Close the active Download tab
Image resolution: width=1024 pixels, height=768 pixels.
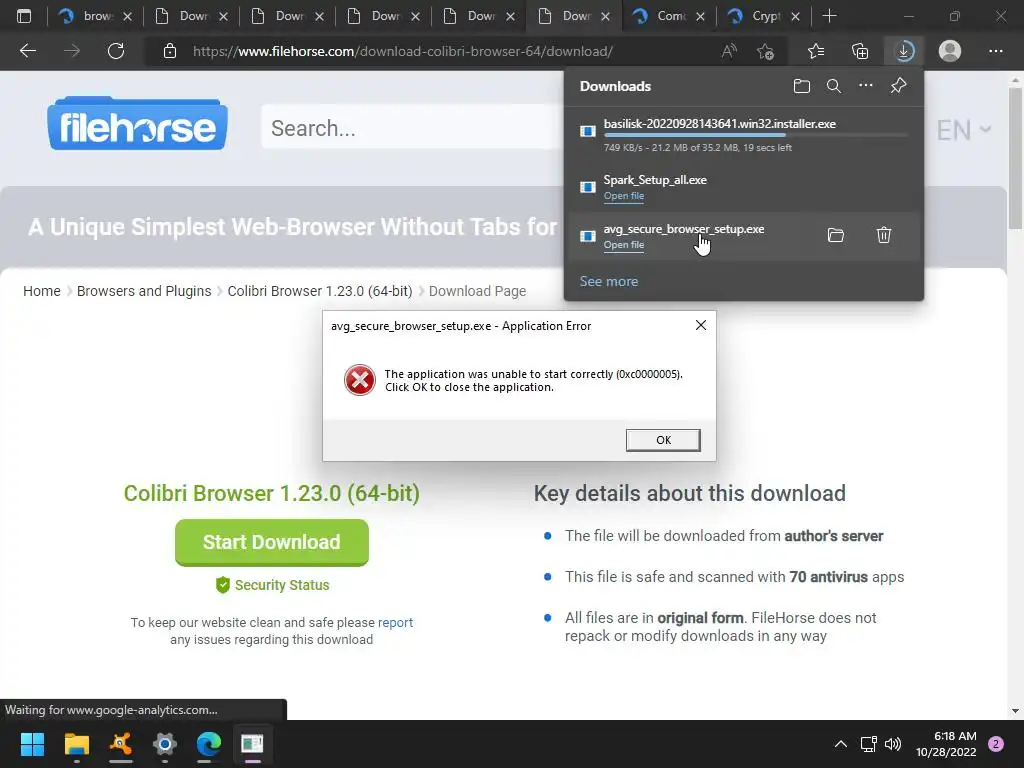click(605, 16)
